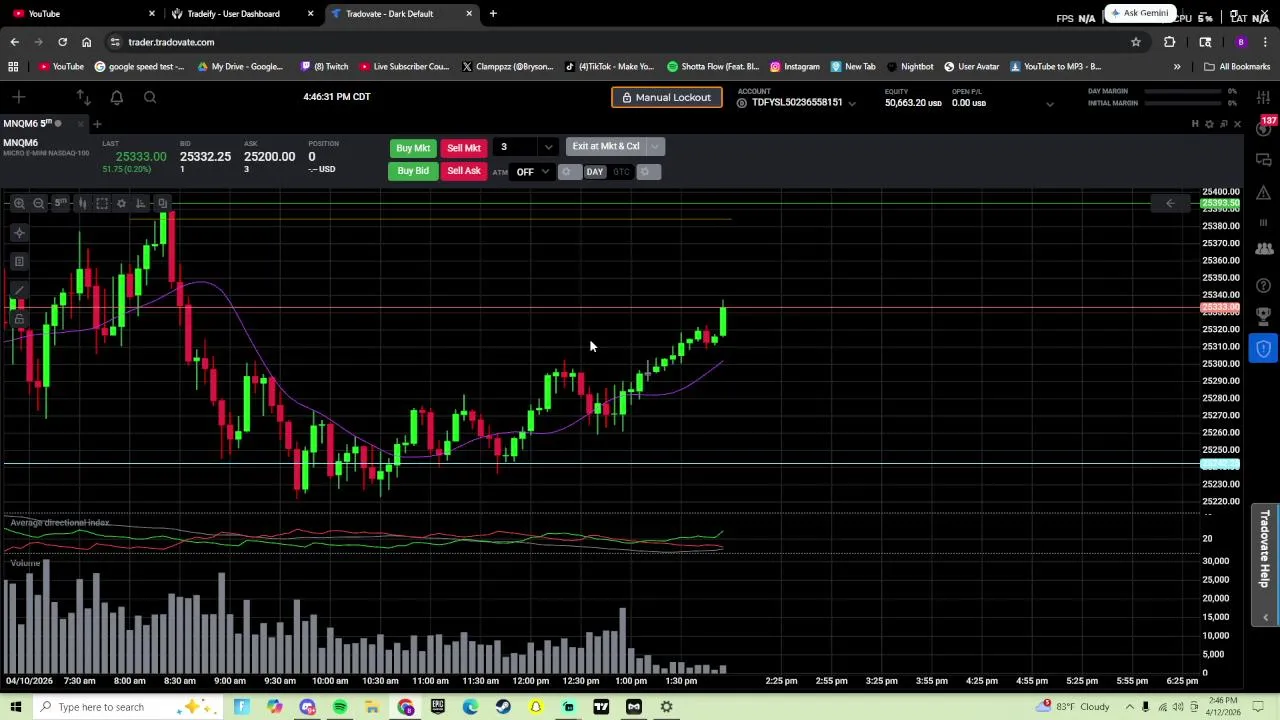
Task: Open the orders up-down arrows icon
Action: pyautogui.click(x=83, y=97)
